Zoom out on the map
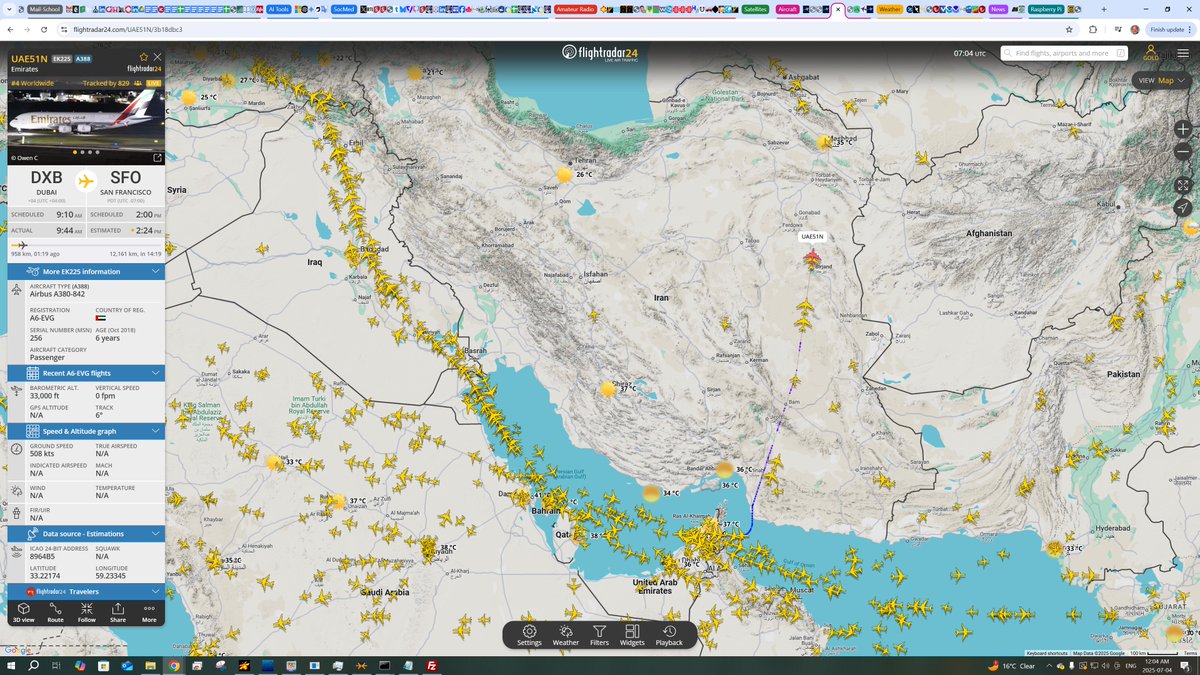This screenshot has height=675, width=1200. tap(1183, 153)
